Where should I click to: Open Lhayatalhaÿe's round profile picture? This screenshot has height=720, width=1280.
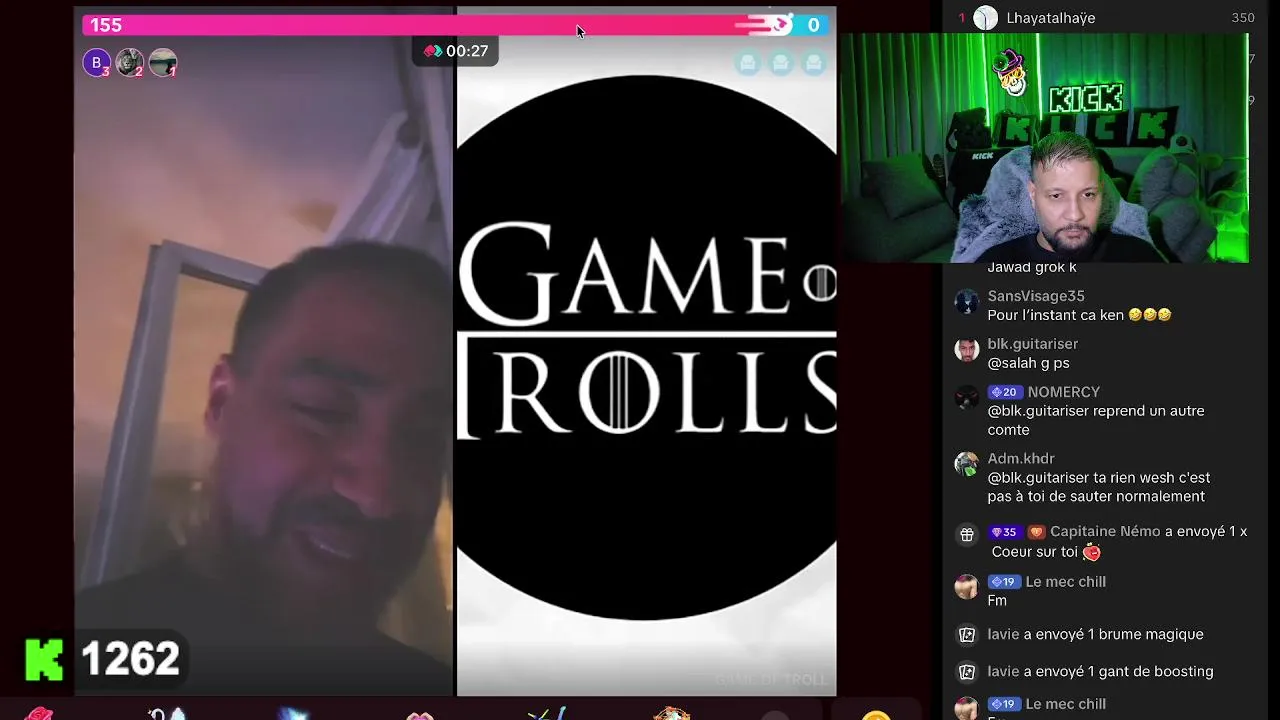pyautogui.click(x=985, y=18)
